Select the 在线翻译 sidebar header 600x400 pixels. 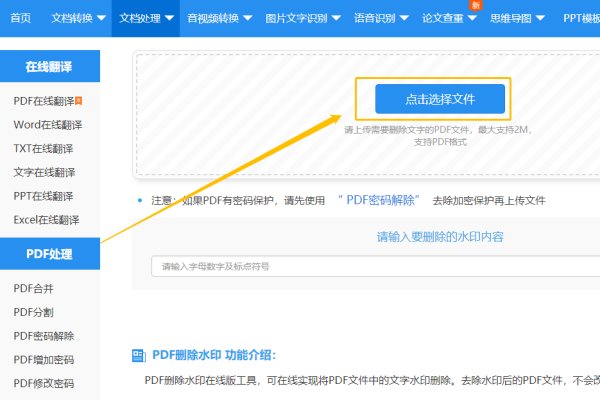(50, 66)
